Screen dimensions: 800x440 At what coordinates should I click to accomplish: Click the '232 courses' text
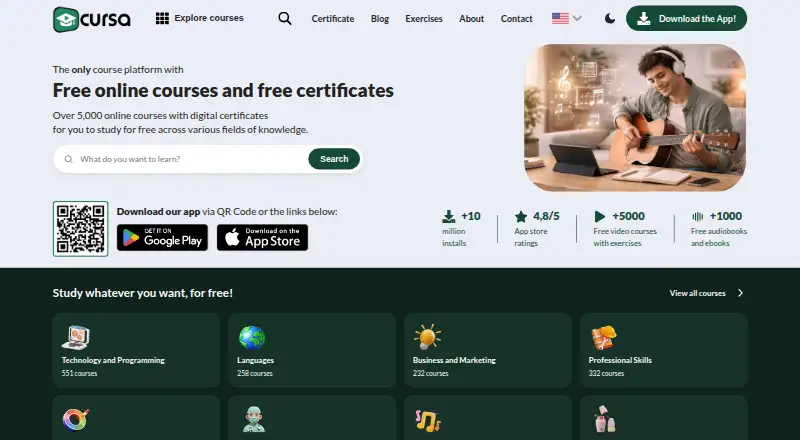431,374
